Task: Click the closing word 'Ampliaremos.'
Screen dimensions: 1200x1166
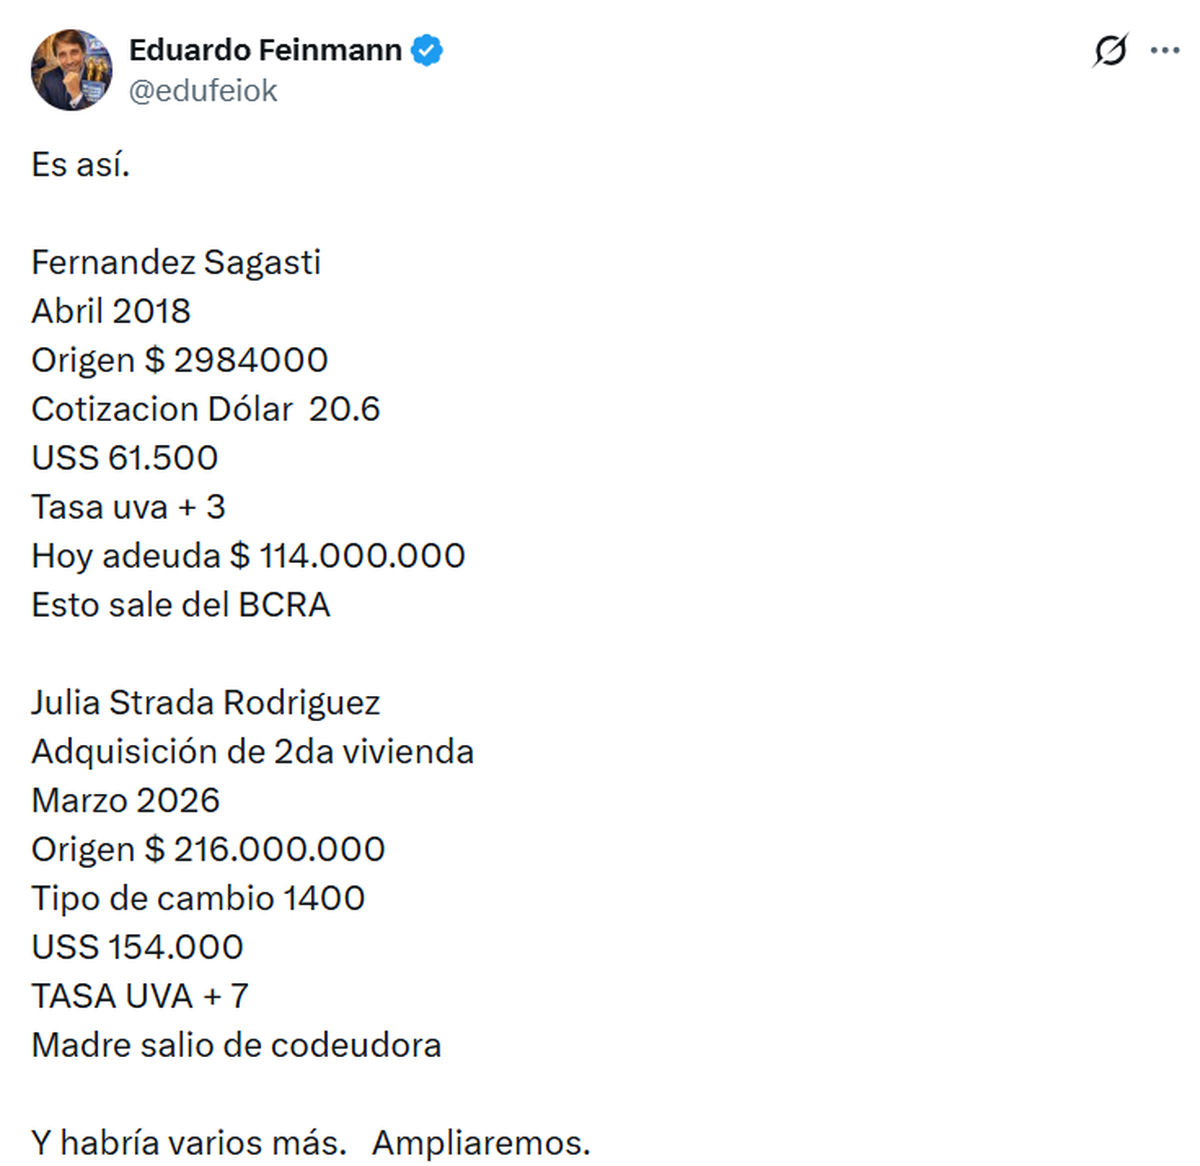Action: click(x=481, y=1143)
